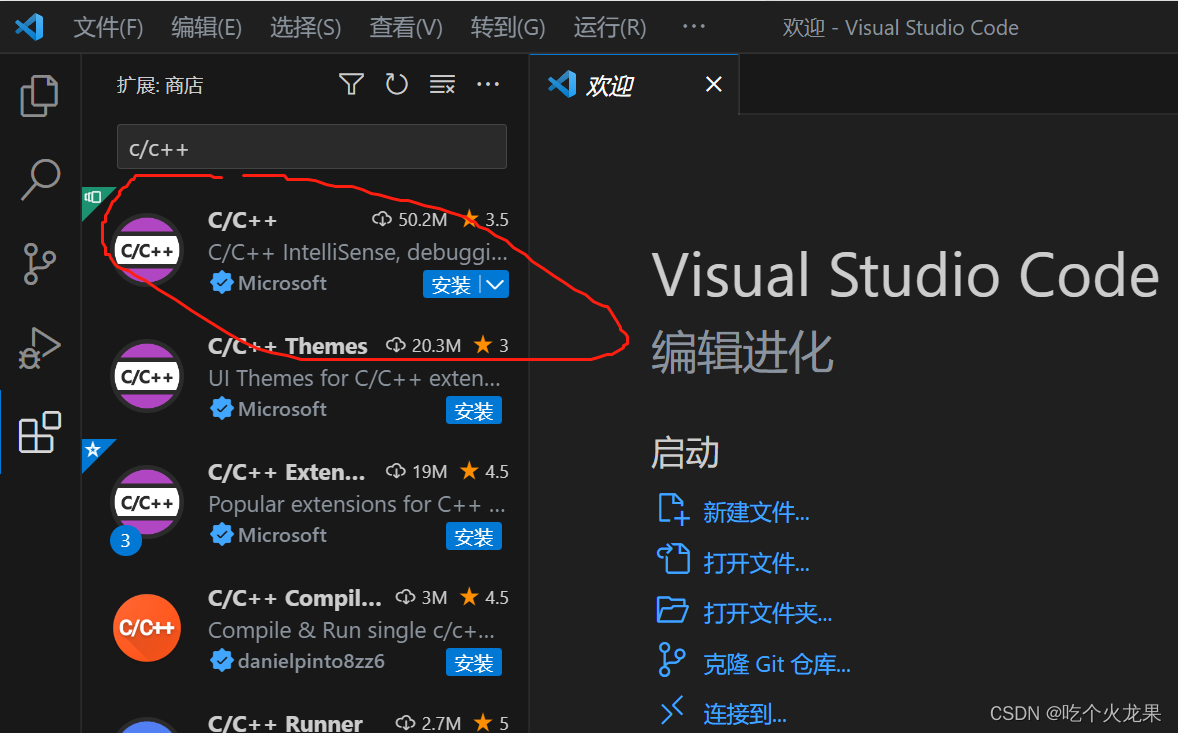The height and width of the screenshot is (733, 1178).
Task: Open the Source Control view
Action: click(x=39, y=264)
